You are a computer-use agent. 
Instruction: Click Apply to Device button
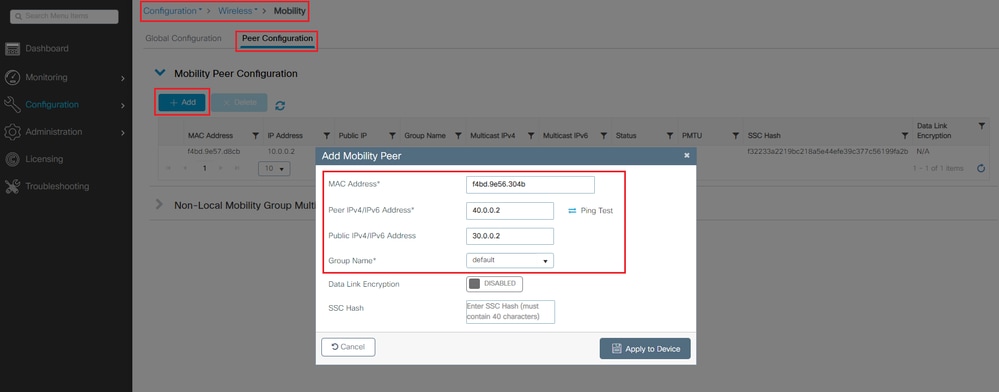[x=645, y=349]
